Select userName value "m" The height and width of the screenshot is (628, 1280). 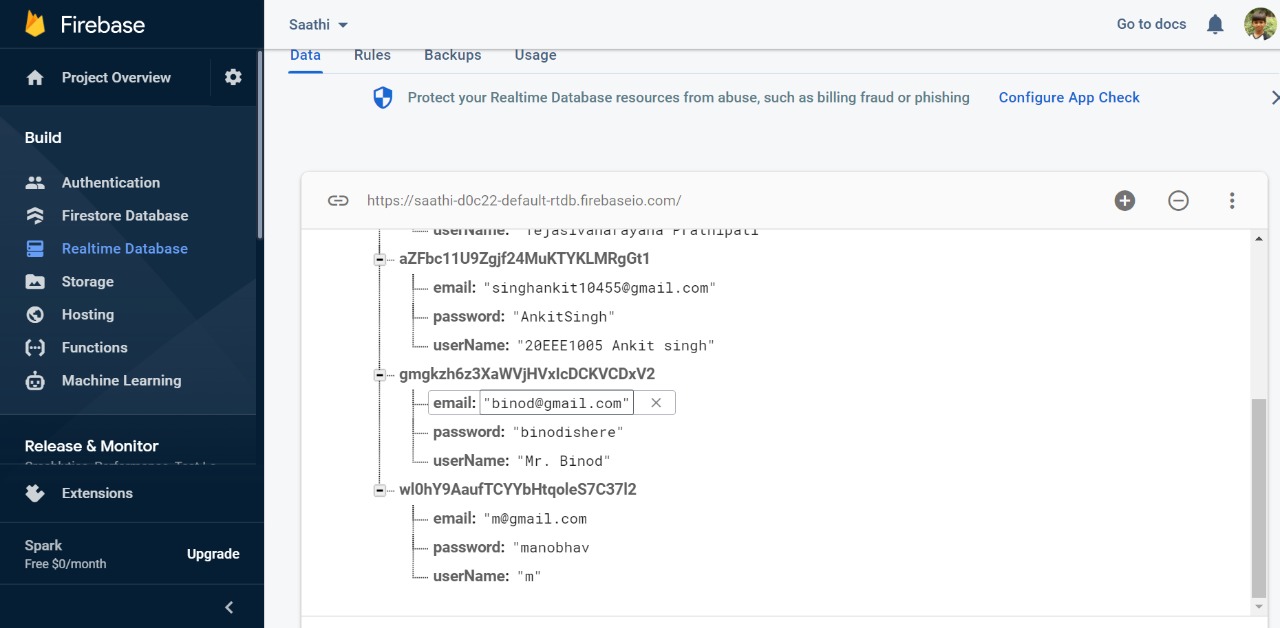tap(528, 577)
